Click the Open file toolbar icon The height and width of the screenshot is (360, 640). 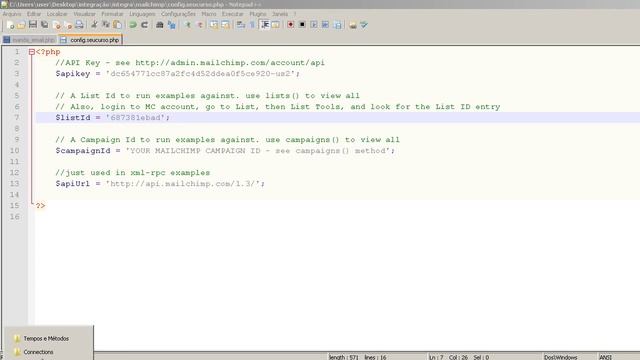coord(21,25)
